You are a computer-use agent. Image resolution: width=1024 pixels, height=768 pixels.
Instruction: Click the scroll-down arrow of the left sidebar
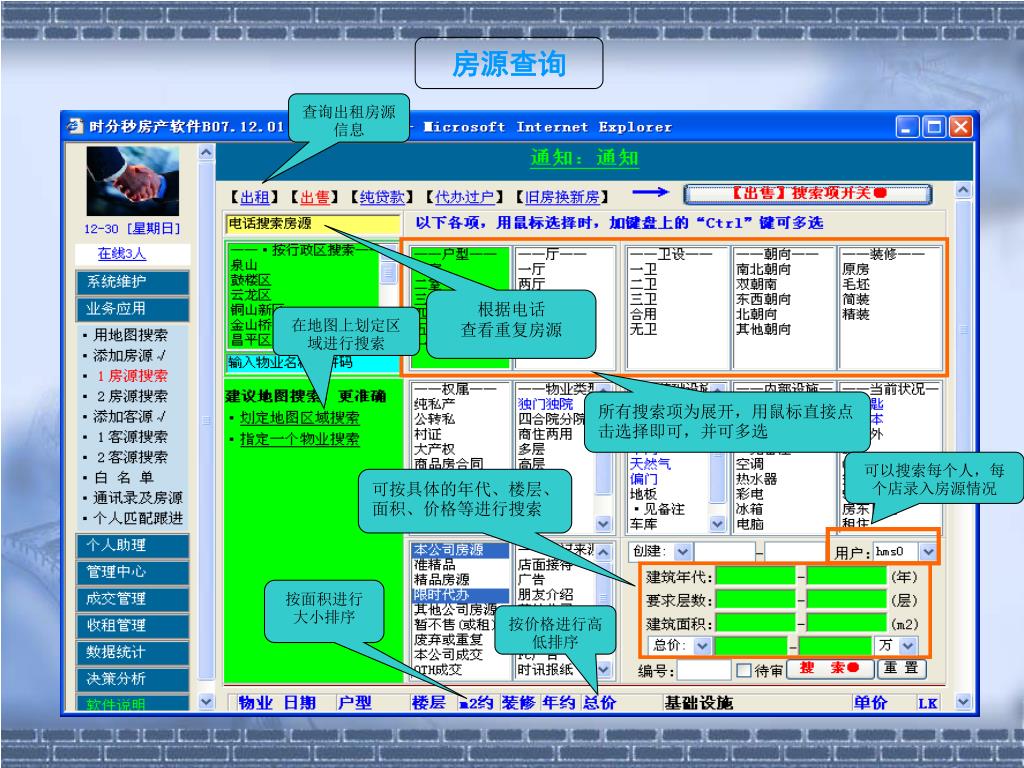(x=206, y=702)
